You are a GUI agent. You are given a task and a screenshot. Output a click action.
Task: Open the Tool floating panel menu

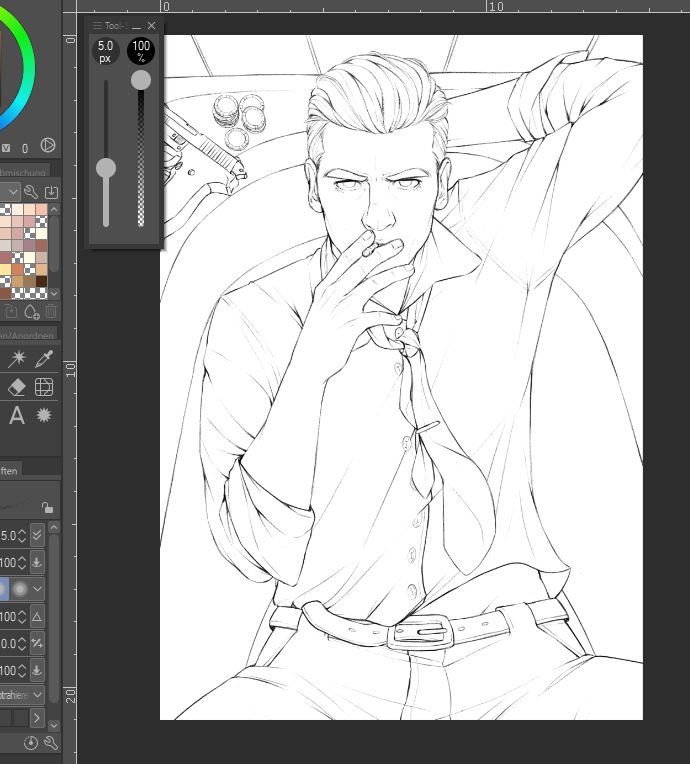(97, 25)
